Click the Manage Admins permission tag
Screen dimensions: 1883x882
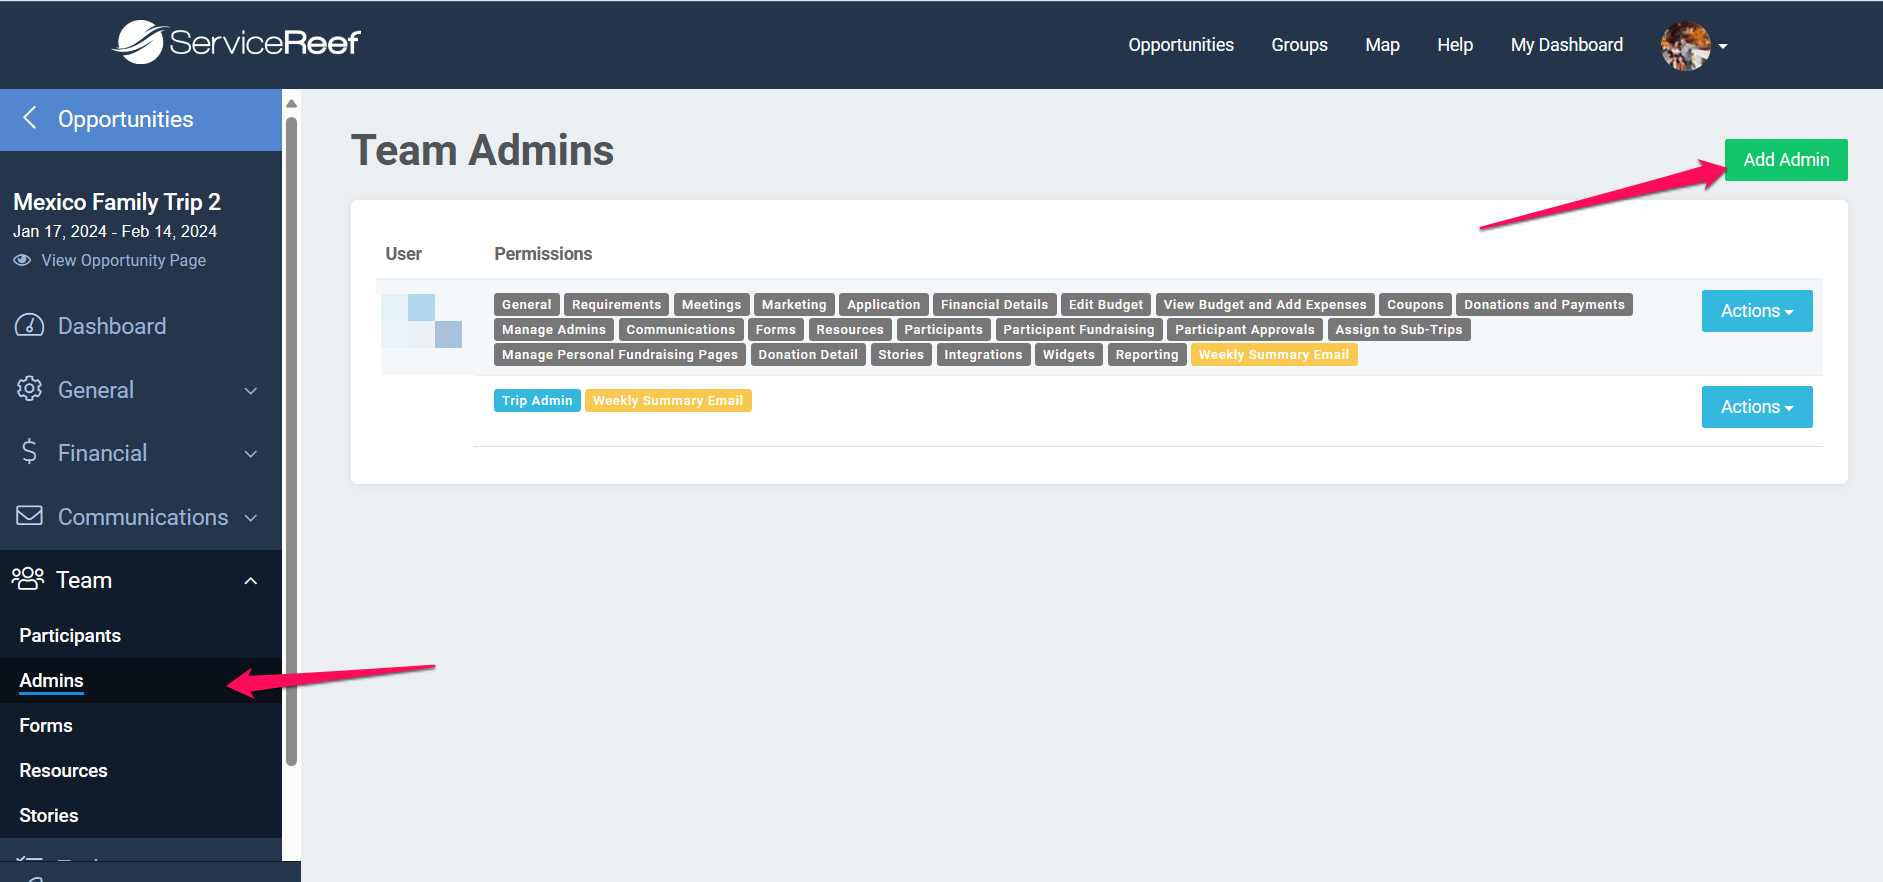point(554,330)
